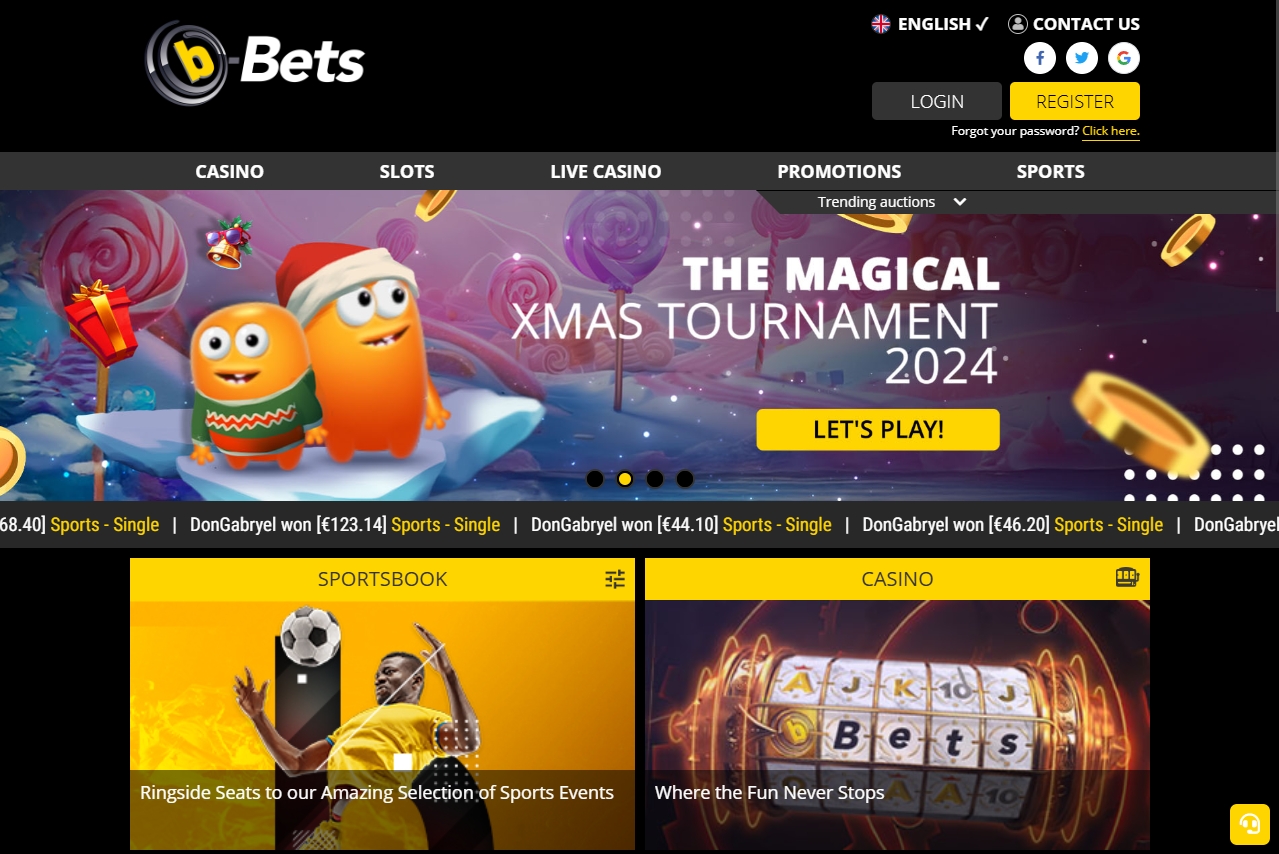This screenshot has width=1279, height=854.
Task: Select the first banner carousel dot
Action: coord(595,479)
